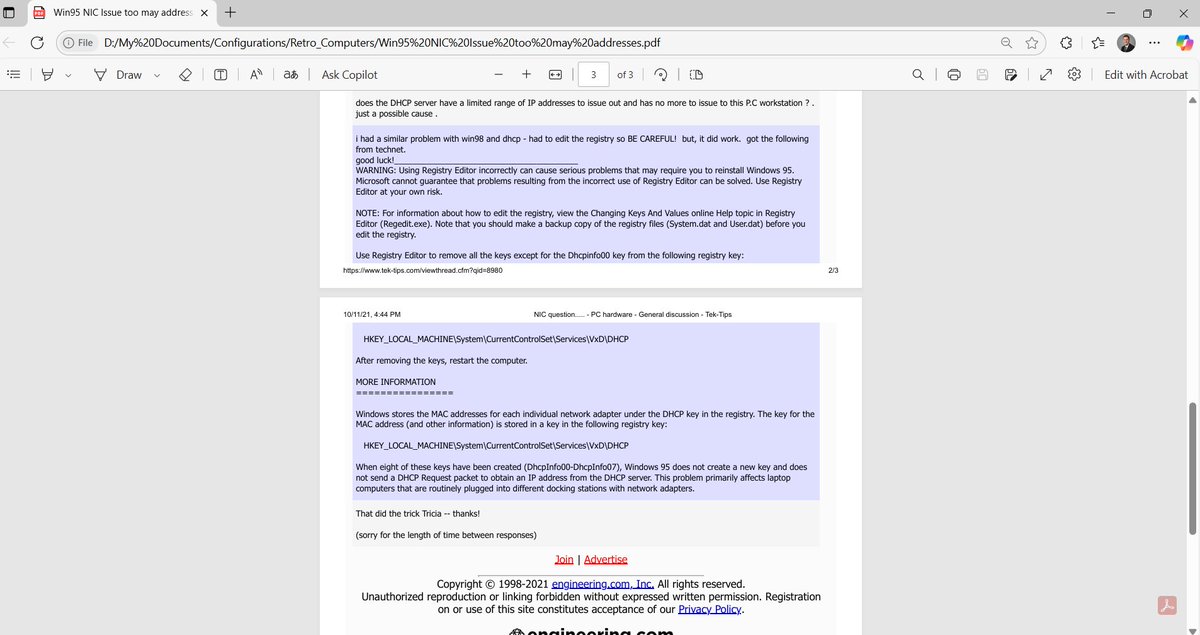This screenshot has width=1200, height=635.
Task: Click 'After removing the keys, restart the computer.'
Action: [x=441, y=360]
